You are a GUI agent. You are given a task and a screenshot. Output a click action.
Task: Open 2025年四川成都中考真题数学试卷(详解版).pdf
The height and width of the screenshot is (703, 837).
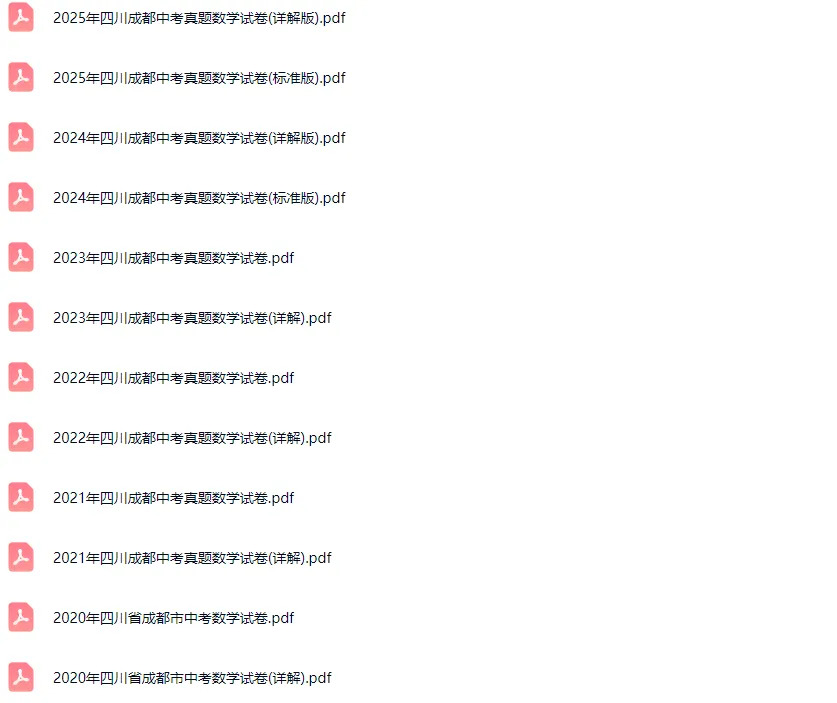pos(199,18)
